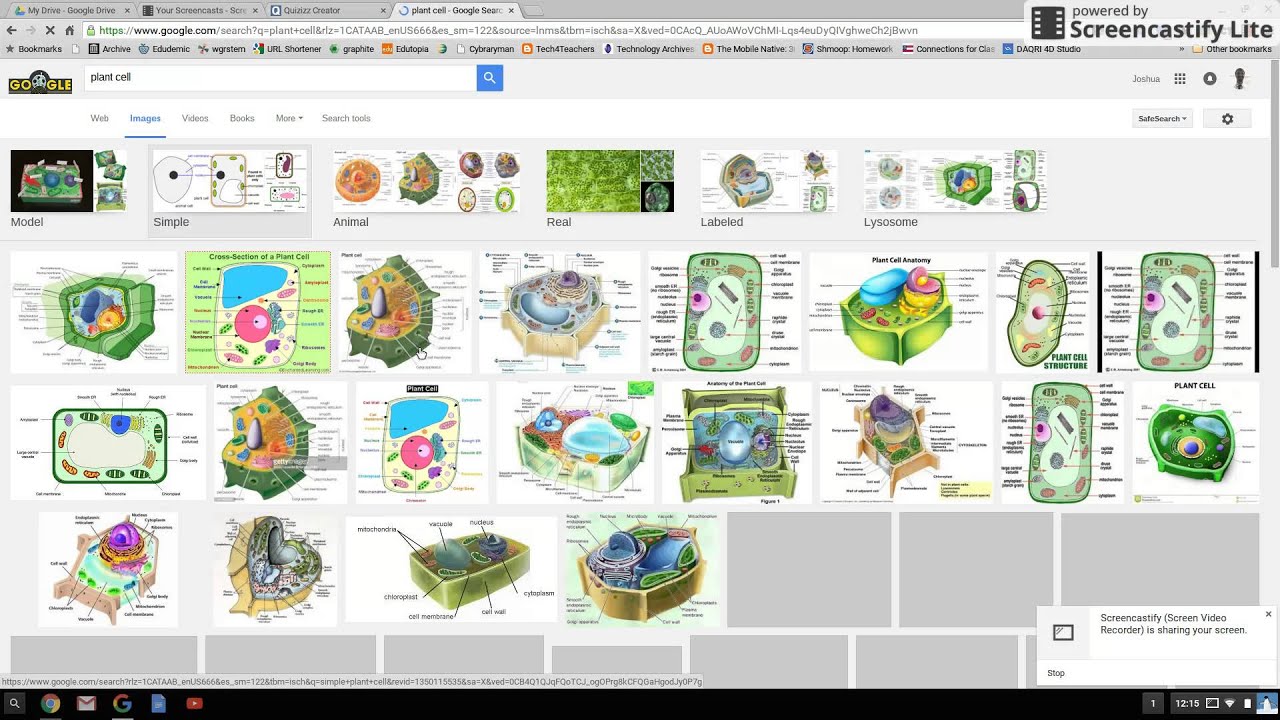Filter results by Real category
Image resolution: width=1280 pixels, height=720 pixels.
pos(610,190)
